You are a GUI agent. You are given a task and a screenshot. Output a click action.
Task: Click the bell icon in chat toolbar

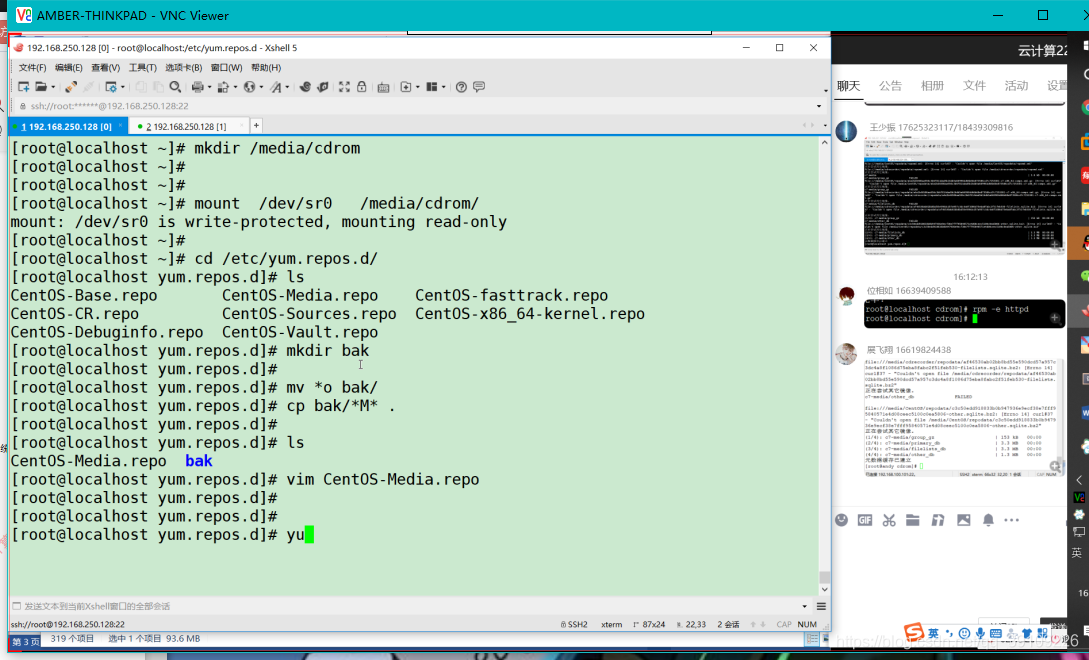coord(988,520)
